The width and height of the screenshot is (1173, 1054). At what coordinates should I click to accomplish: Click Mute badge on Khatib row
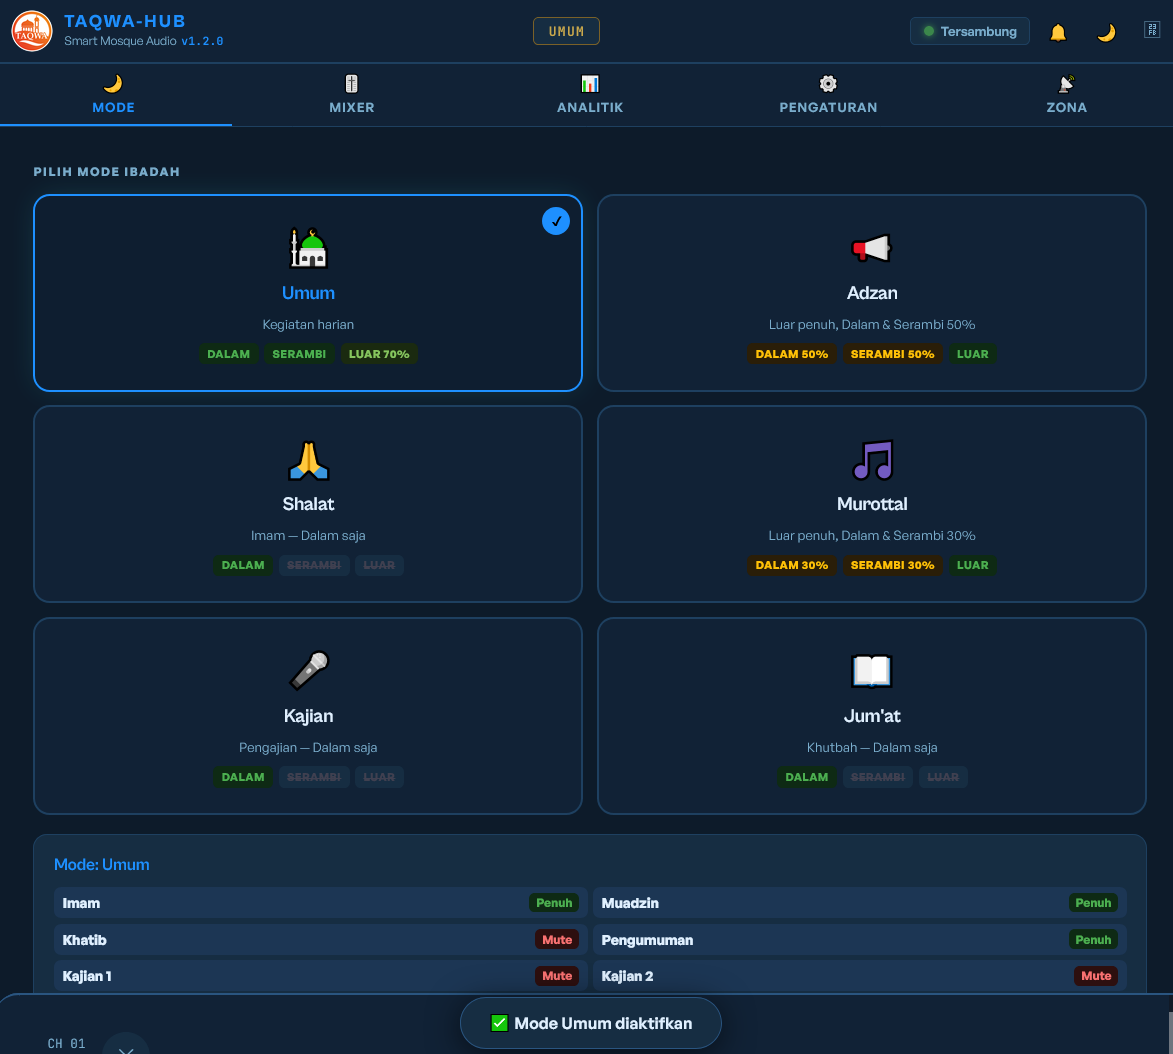(x=557, y=940)
